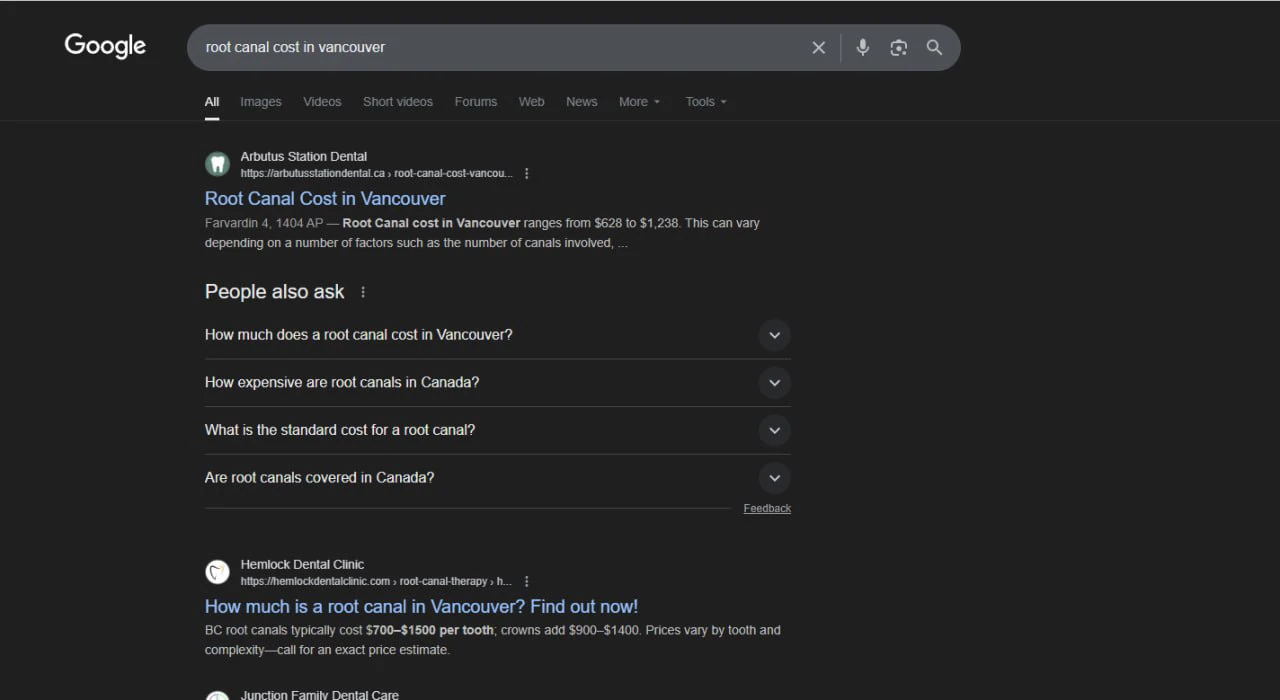
Task: Click the Arbutus Station Dental site name
Action: pyautogui.click(x=304, y=157)
